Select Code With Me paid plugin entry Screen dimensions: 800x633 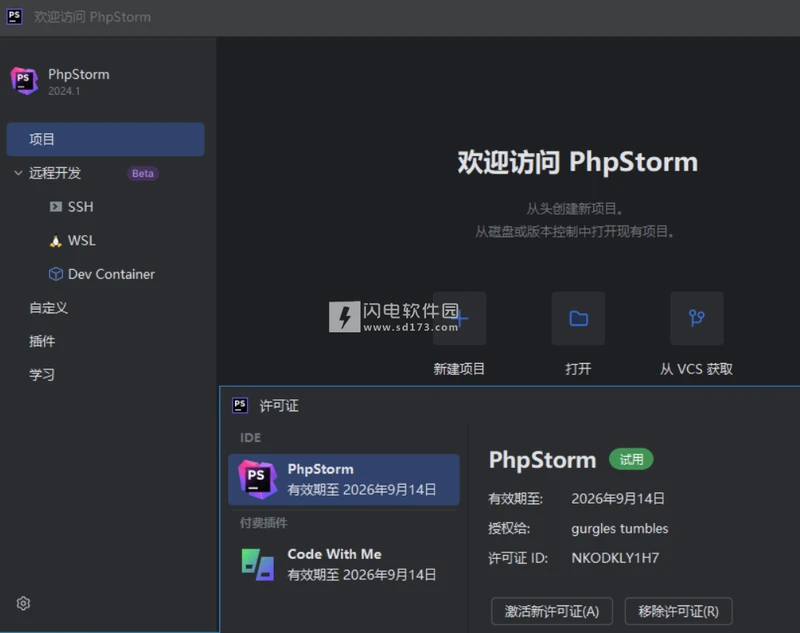click(344, 564)
